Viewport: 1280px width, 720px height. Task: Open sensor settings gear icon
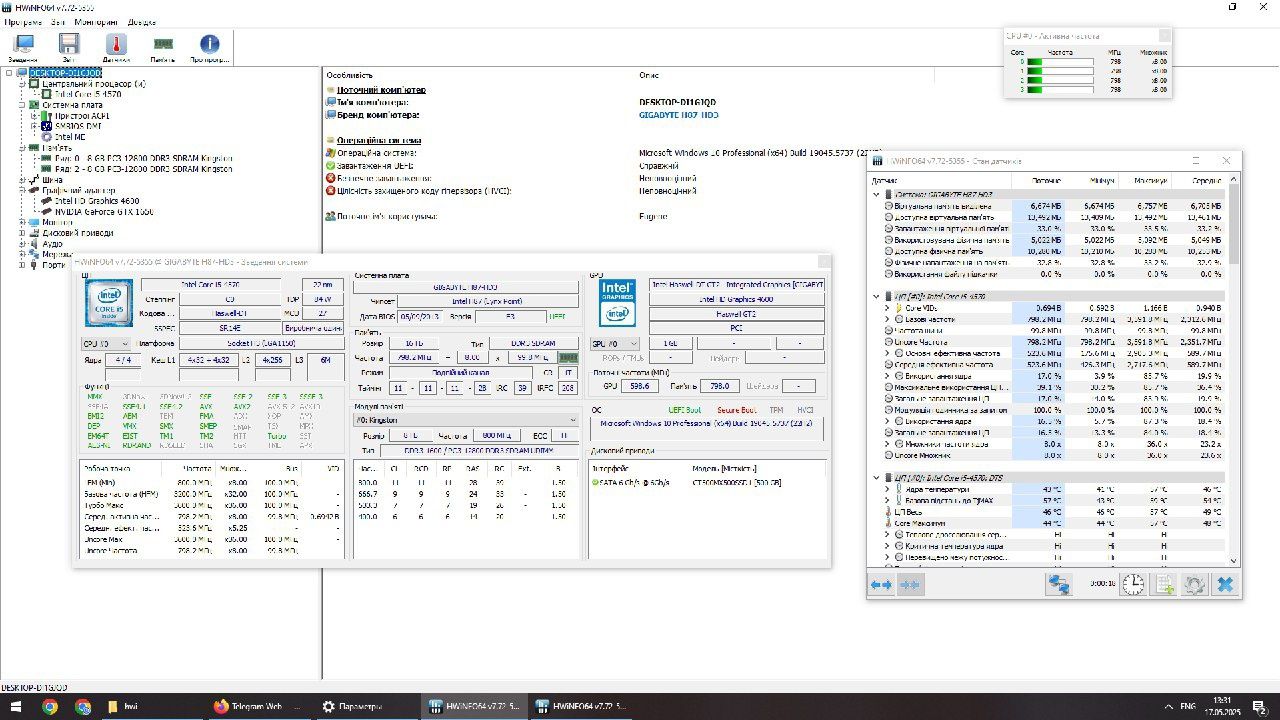[x=1195, y=585]
